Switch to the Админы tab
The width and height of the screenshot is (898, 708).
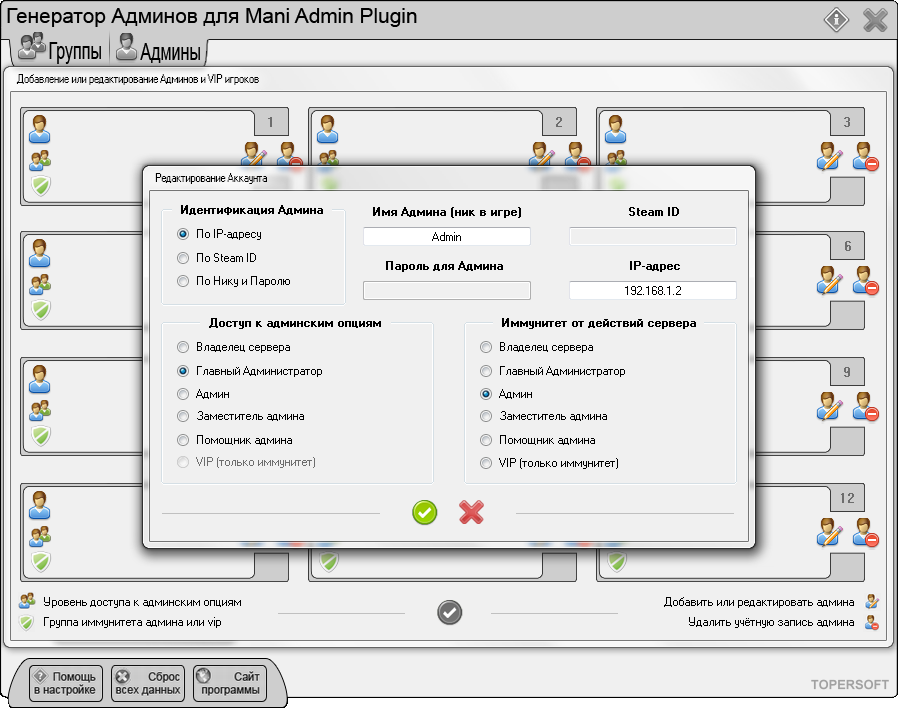coord(159,49)
